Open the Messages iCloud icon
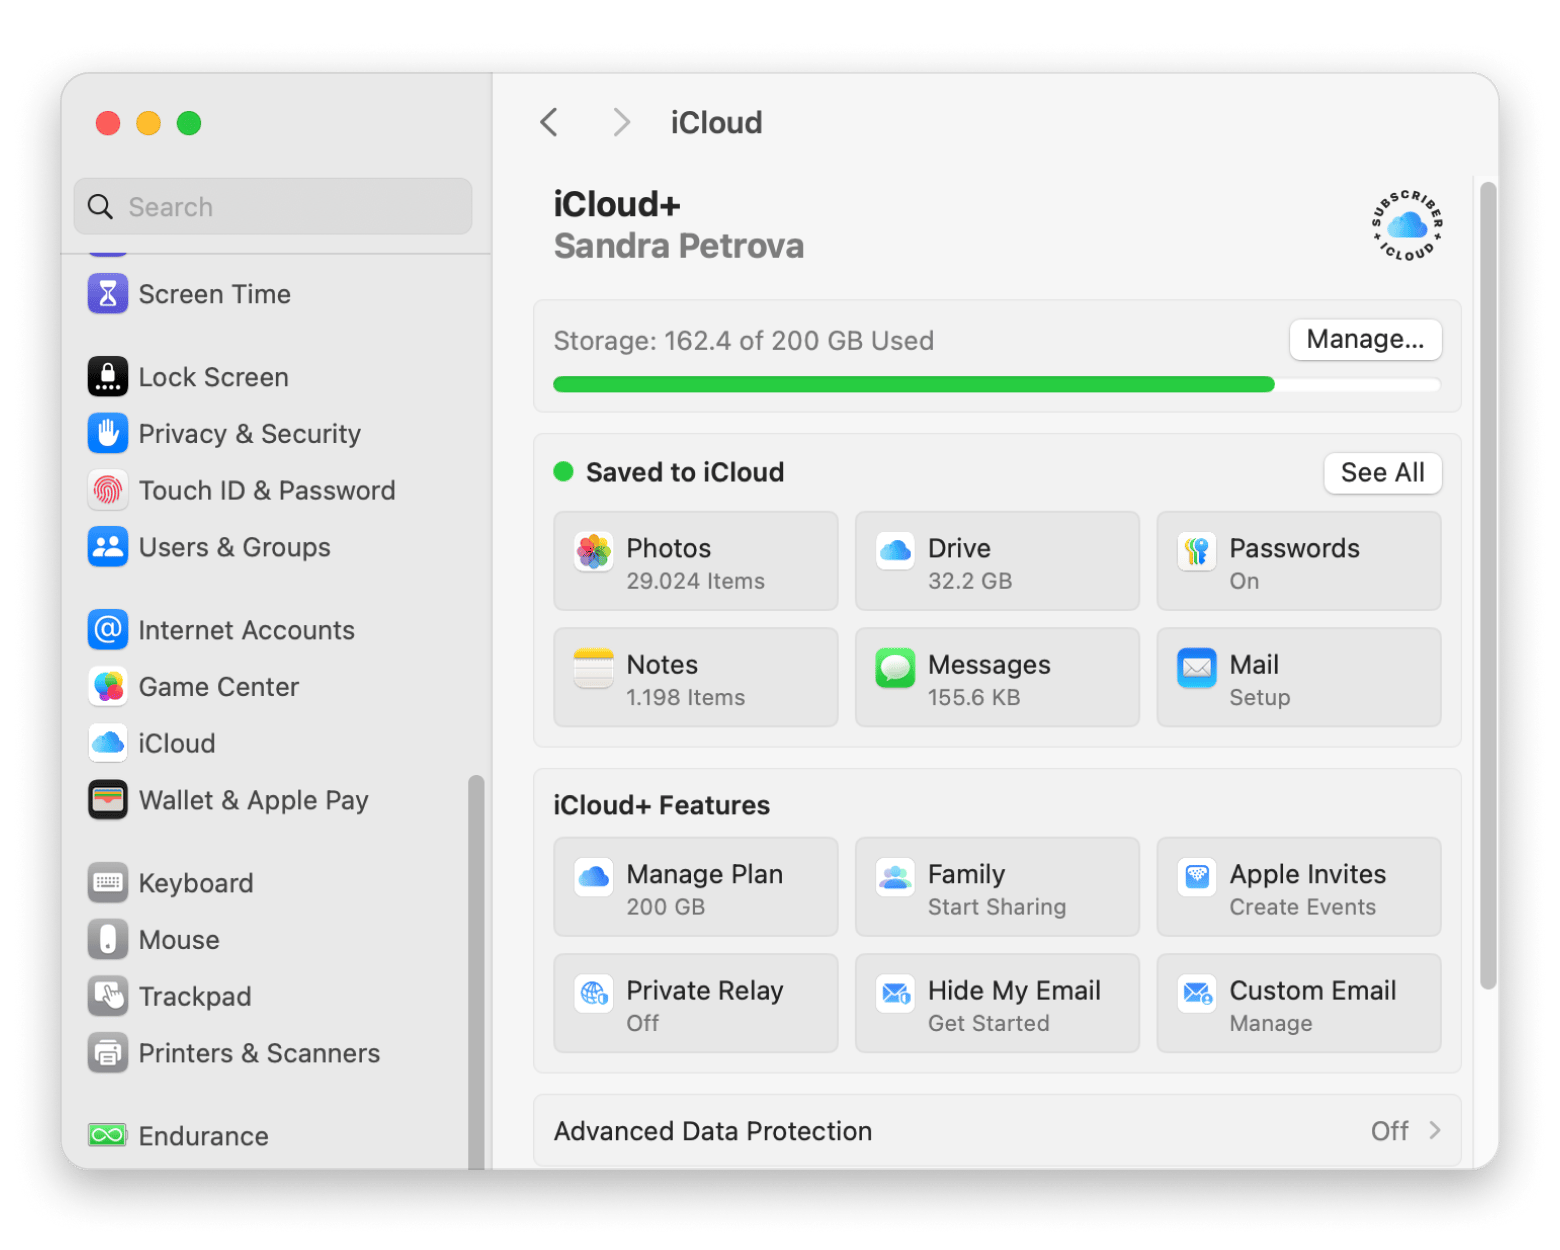The image size is (1560, 1250). [895, 668]
